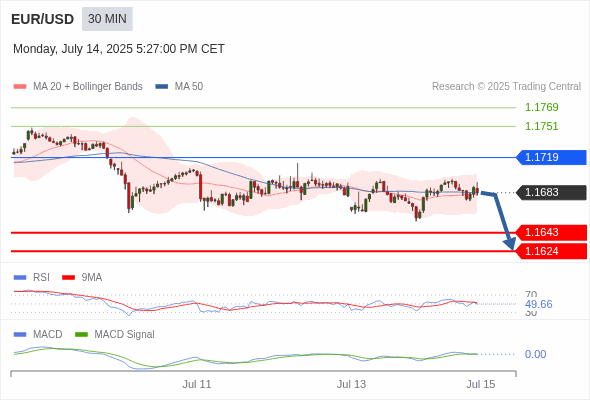Open the Research © 2025 Trading Central credit
Screen dimensions: 590x400
click(506, 87)
